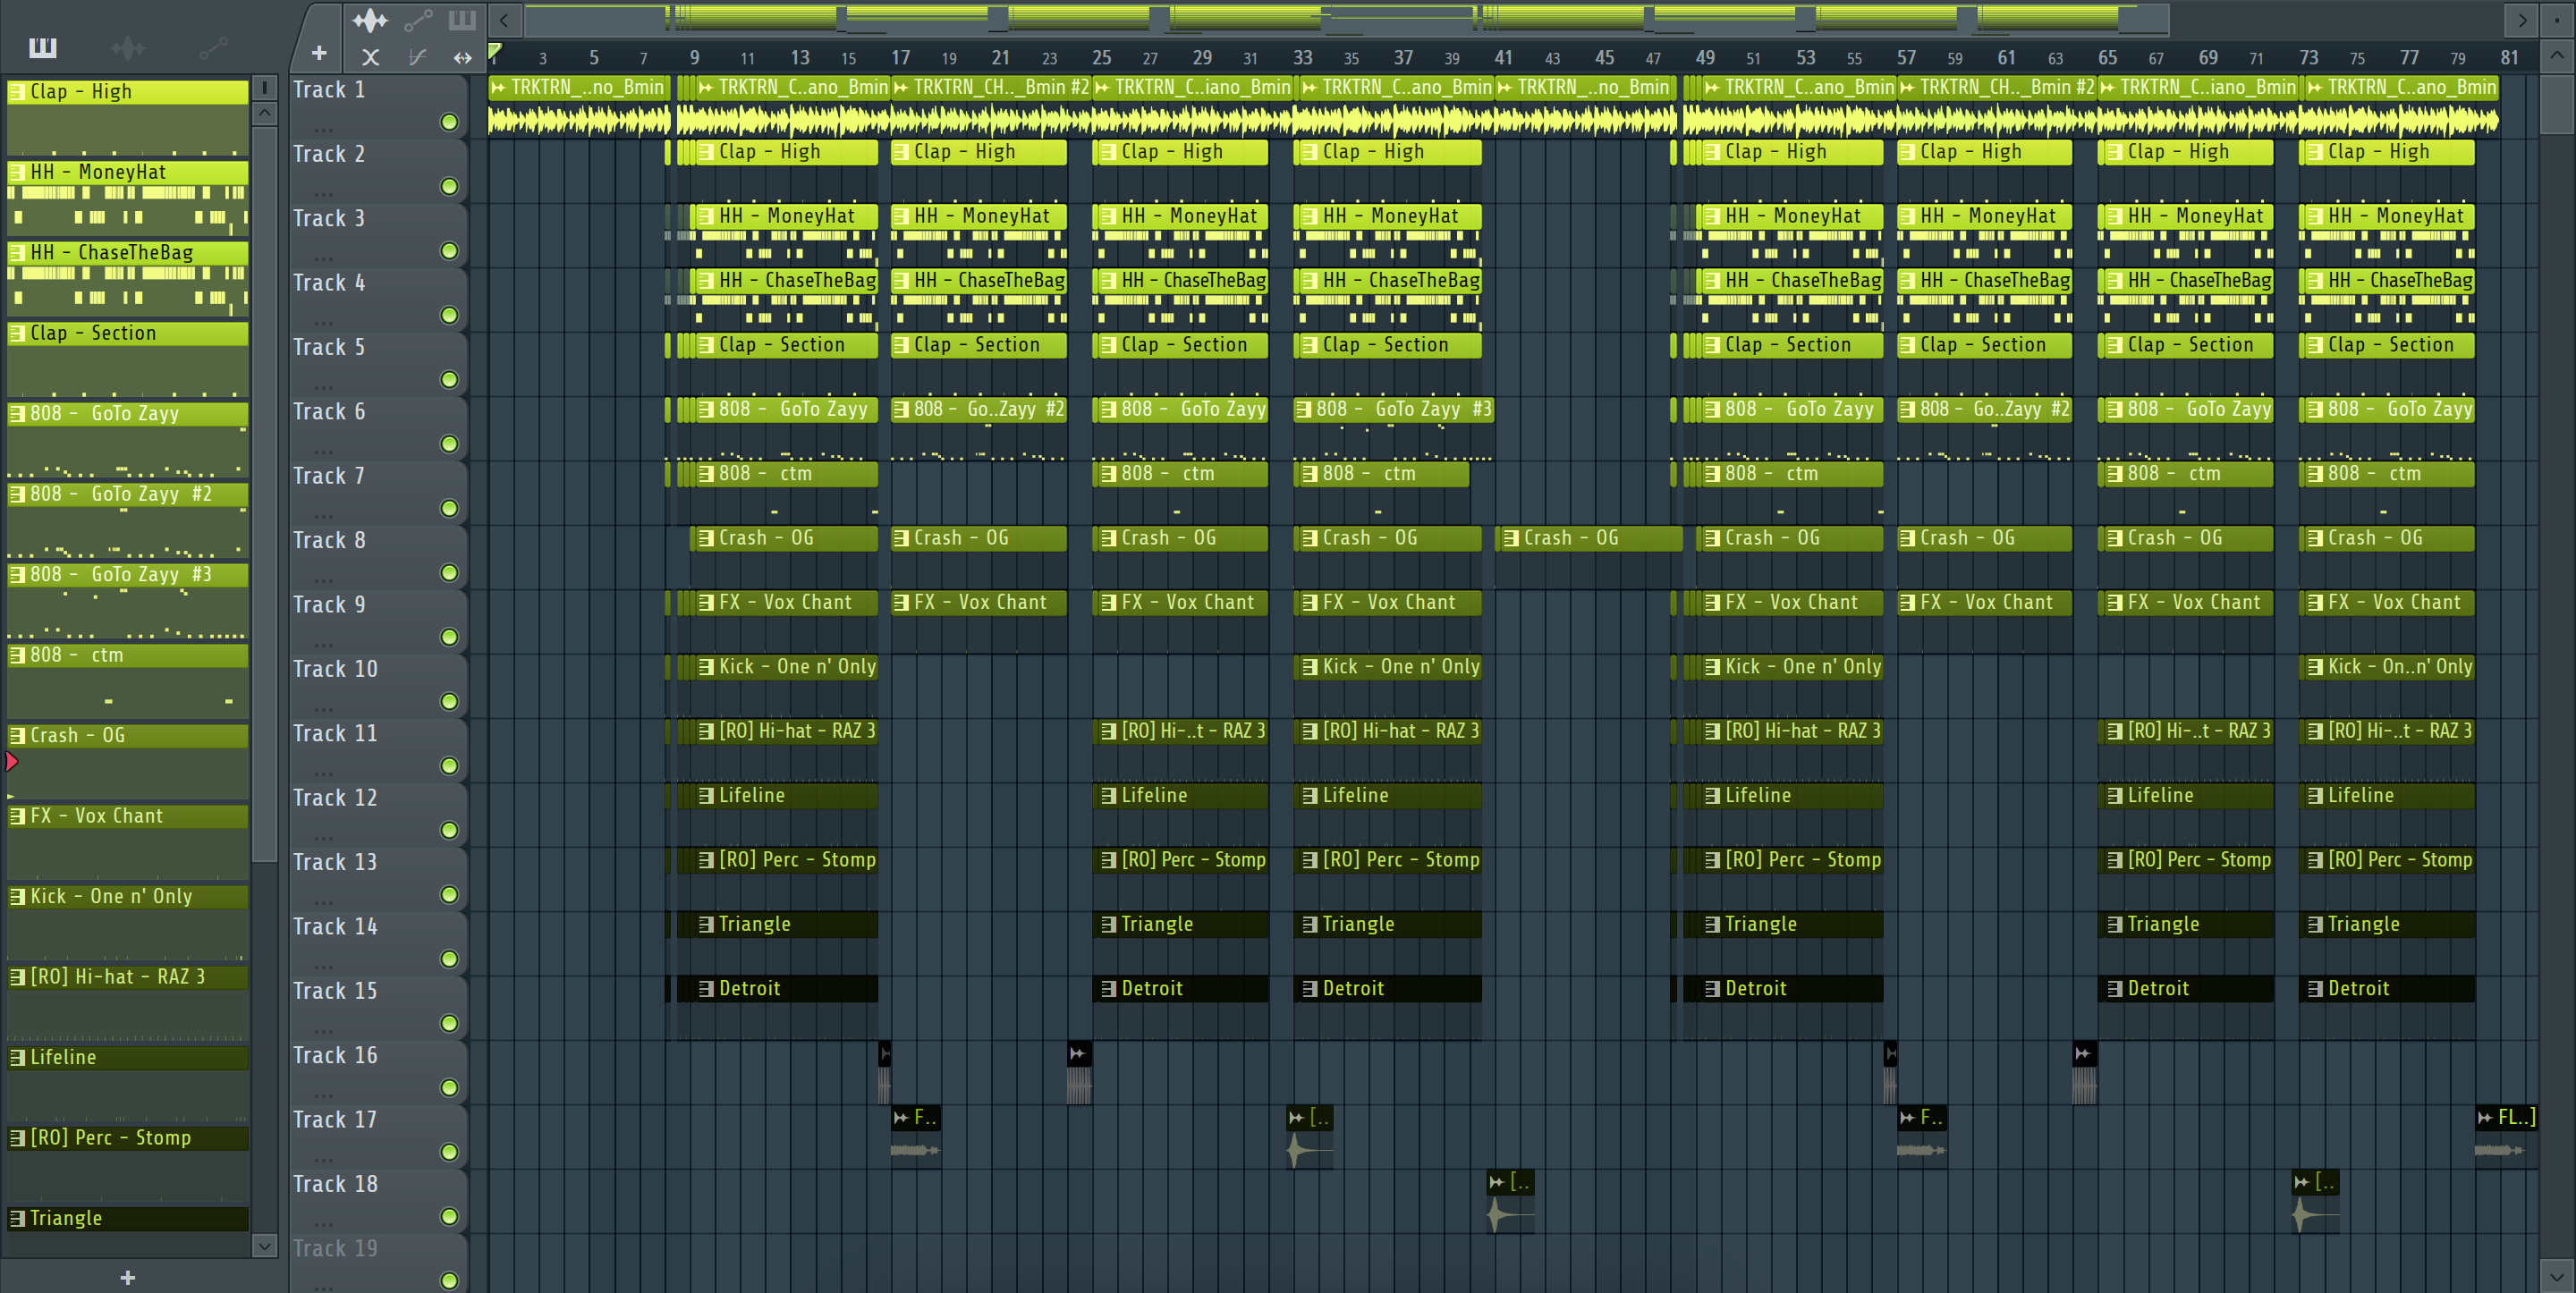This screenshot has height=1293, width=2576.
Task: Open menu of first Crash - OG clip on Track 8
Action: point(706,538)
